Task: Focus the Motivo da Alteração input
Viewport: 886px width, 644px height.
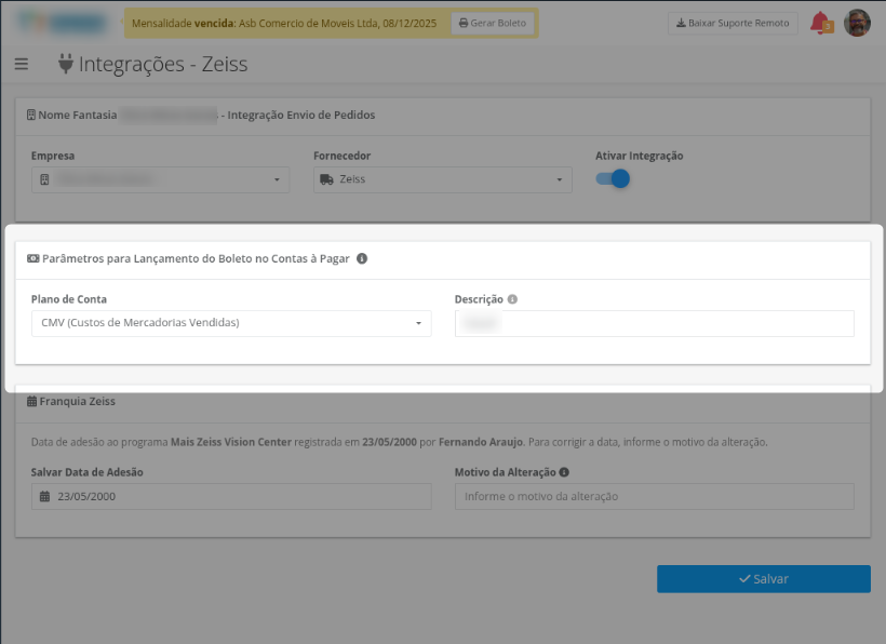Action: (654, 497)
